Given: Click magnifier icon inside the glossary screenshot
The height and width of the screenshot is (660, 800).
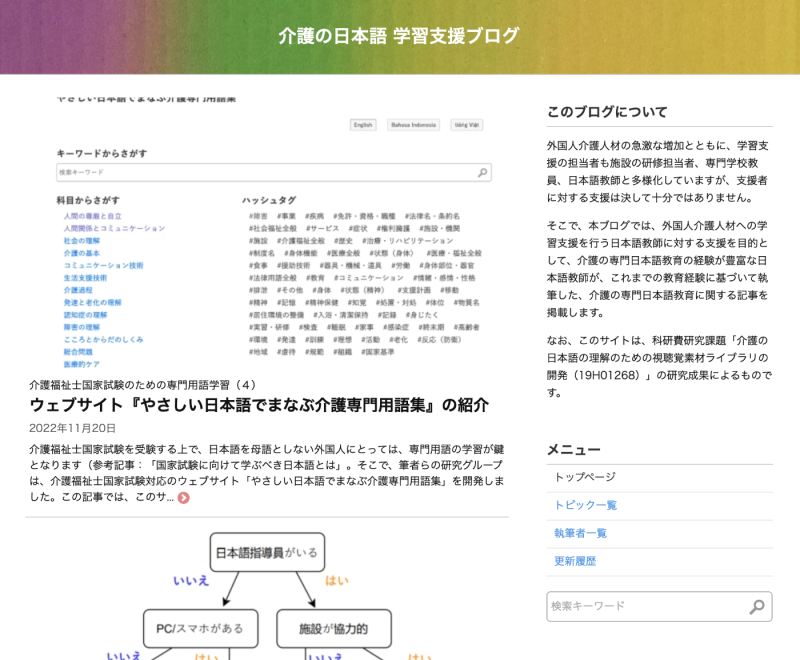Looking at the screenshot, I should click(483, 173).
